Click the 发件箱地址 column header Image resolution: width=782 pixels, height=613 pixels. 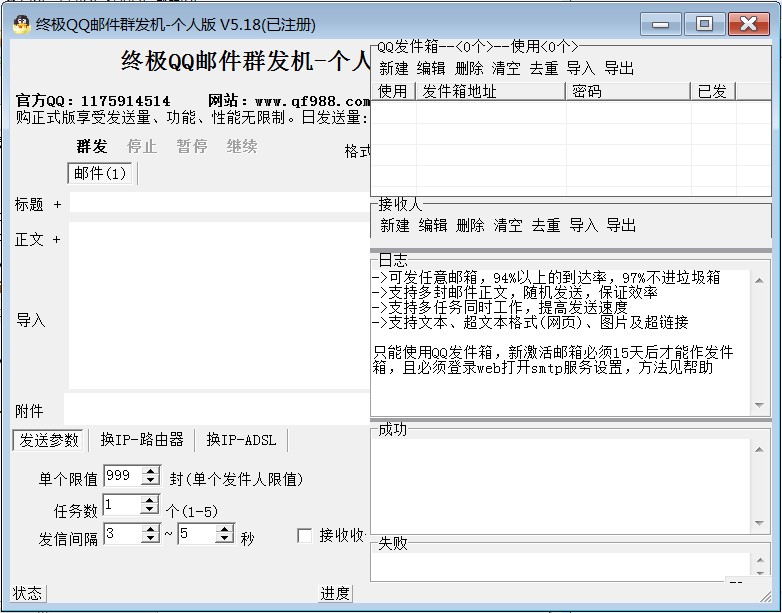pos(491,91)
